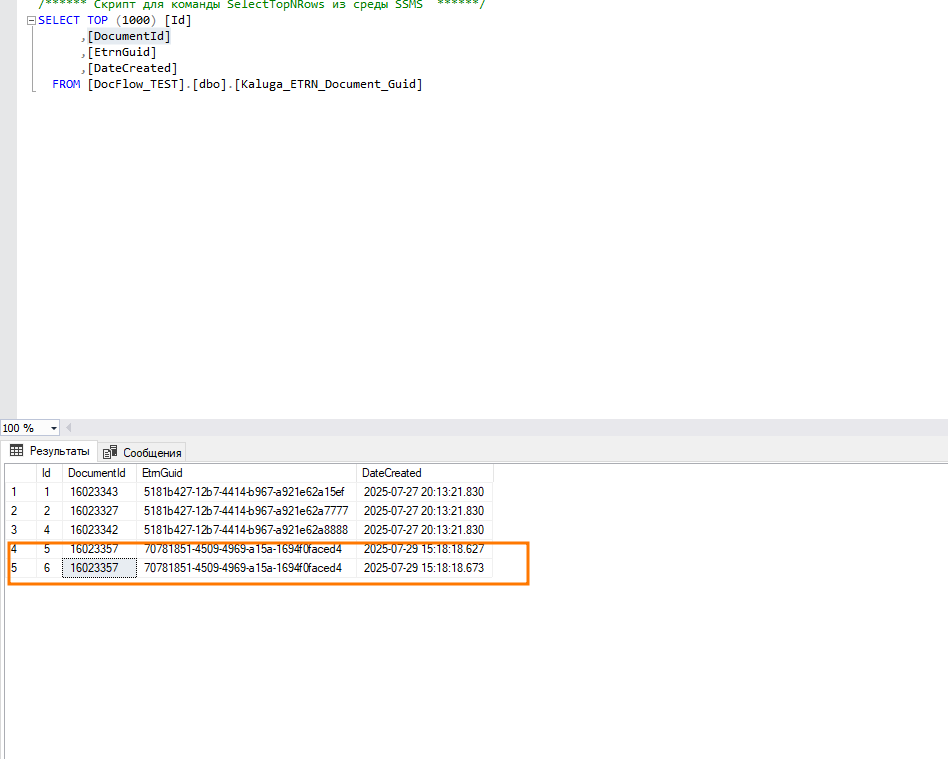Click table name Kaluga_ETRN_Document_Guid in query
Image resolution: width=948 pixels, height=759 pixels.
pyautogui.click(x=328, y=84)
